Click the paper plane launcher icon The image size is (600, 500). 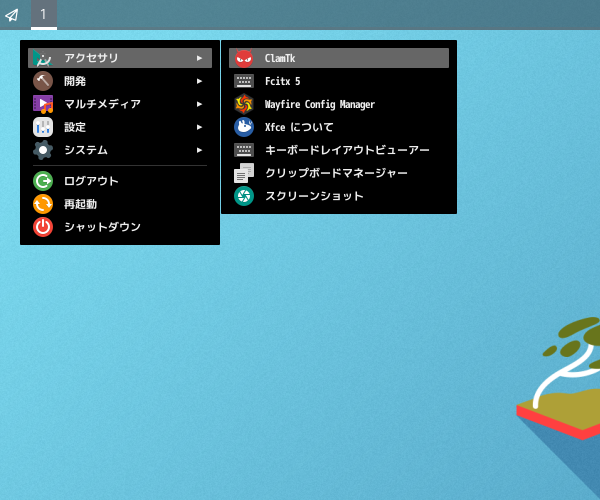point(12,15)
